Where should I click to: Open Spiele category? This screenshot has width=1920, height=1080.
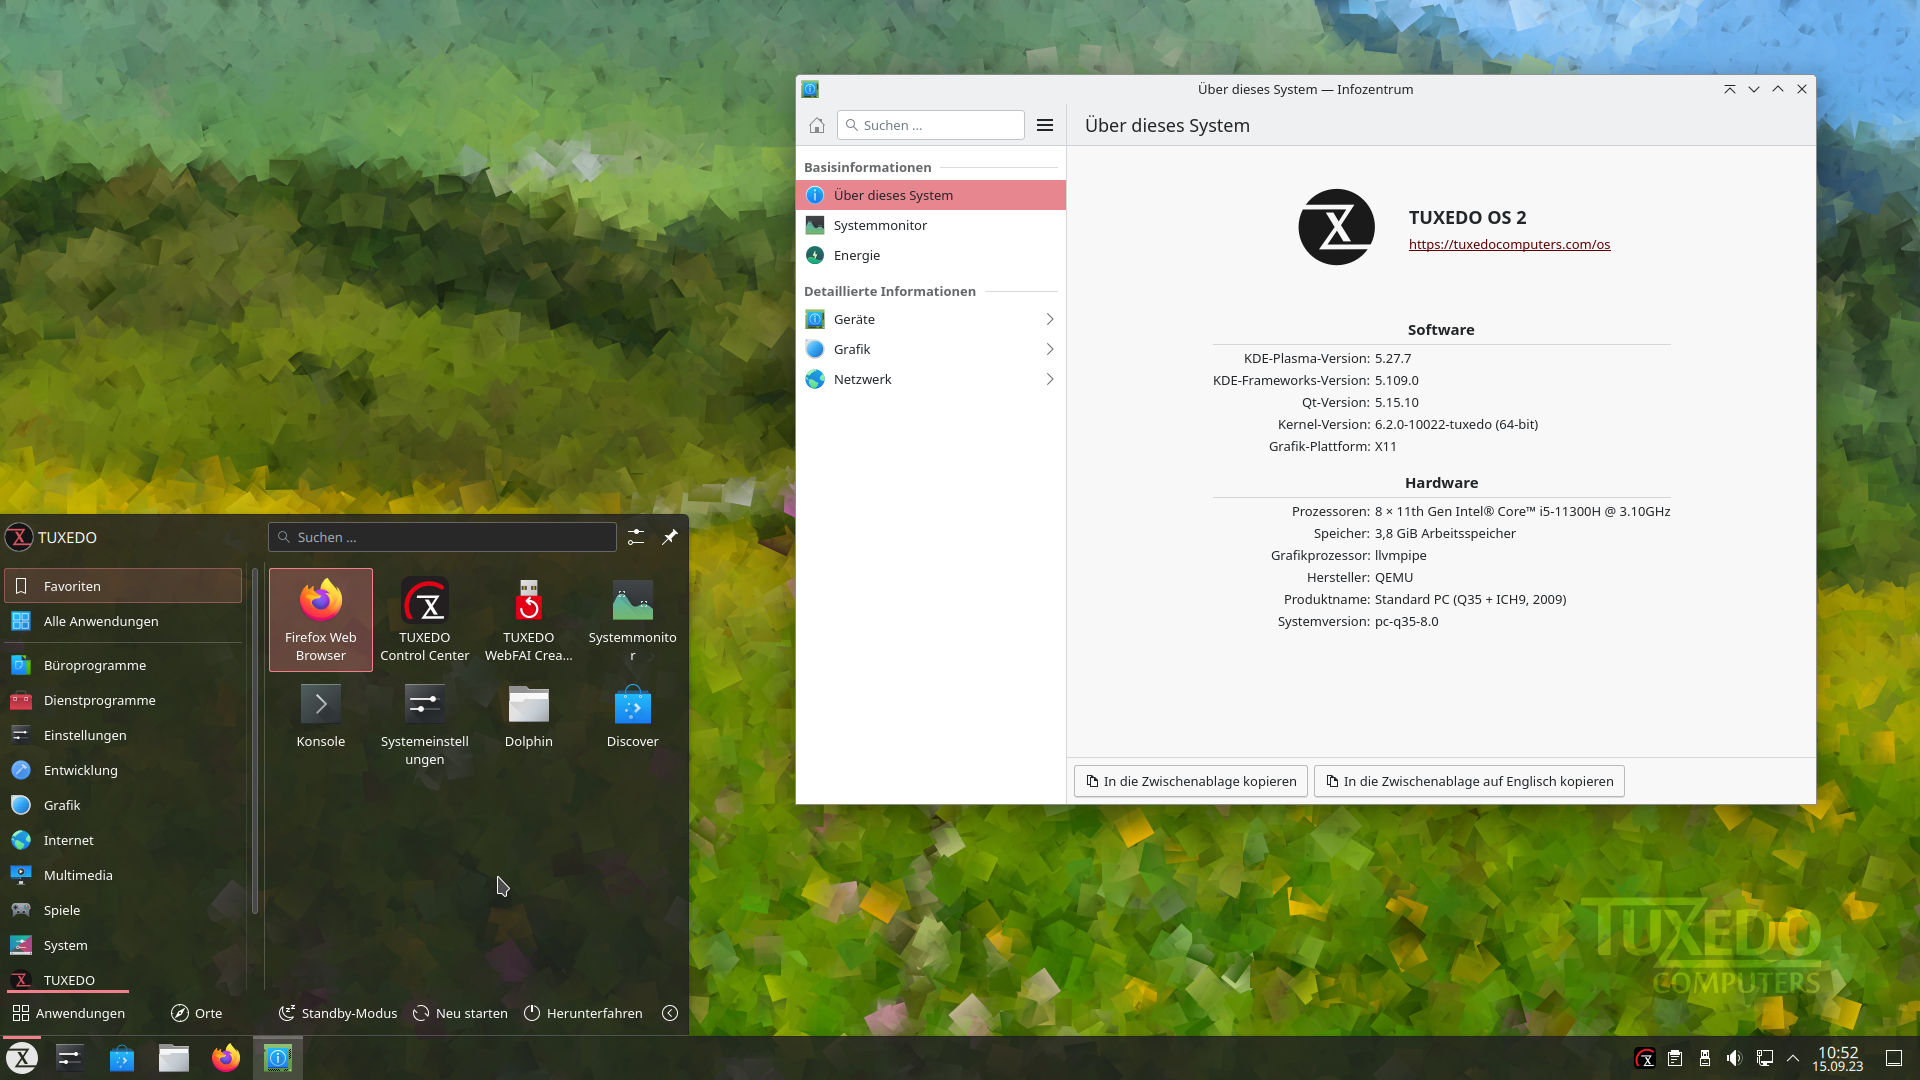[x=123, y=910]
